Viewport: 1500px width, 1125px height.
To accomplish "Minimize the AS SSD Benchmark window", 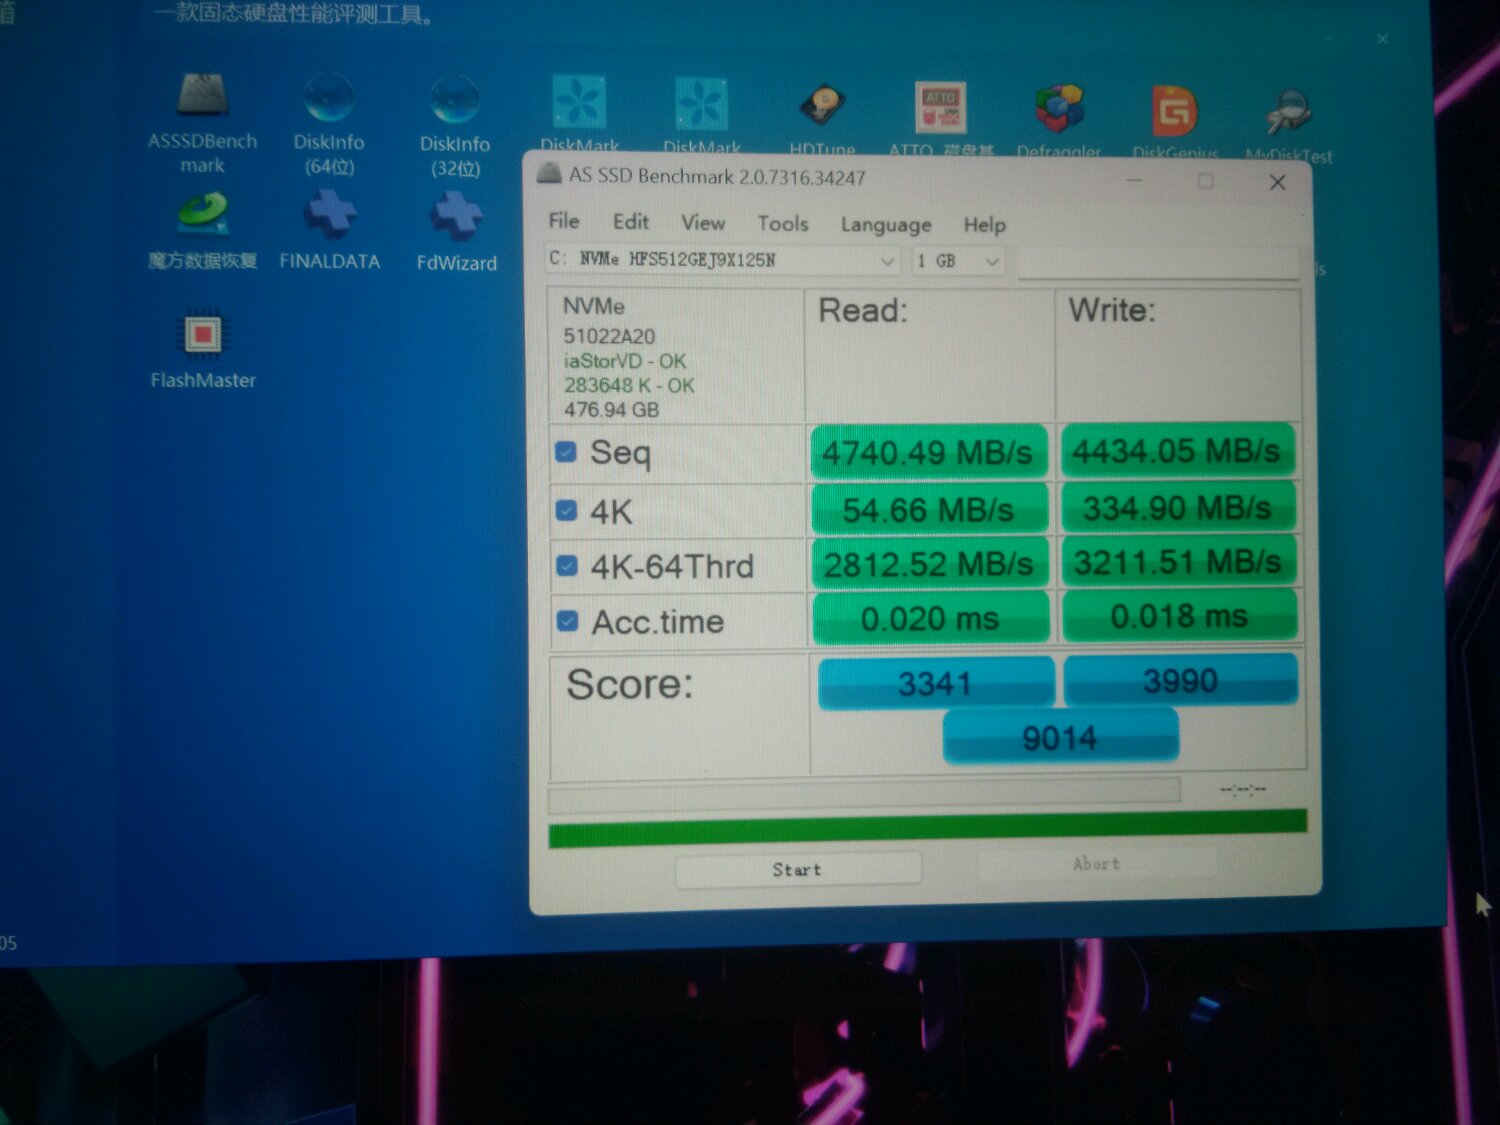I will 1135,180.
